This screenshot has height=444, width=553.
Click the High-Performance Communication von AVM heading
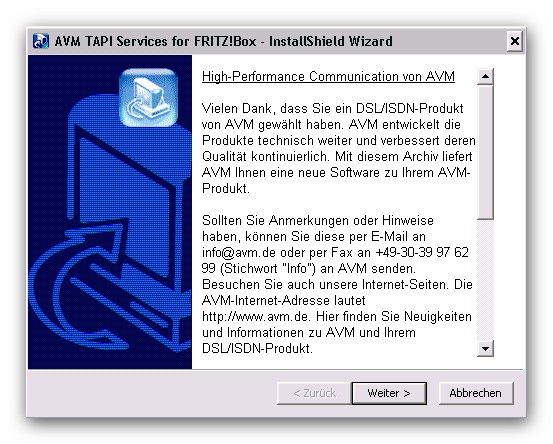click(x=328, y=77)
